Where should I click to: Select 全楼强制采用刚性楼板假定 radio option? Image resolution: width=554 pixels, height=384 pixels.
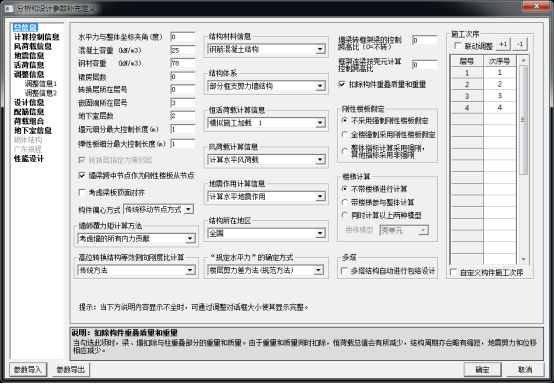344,135
